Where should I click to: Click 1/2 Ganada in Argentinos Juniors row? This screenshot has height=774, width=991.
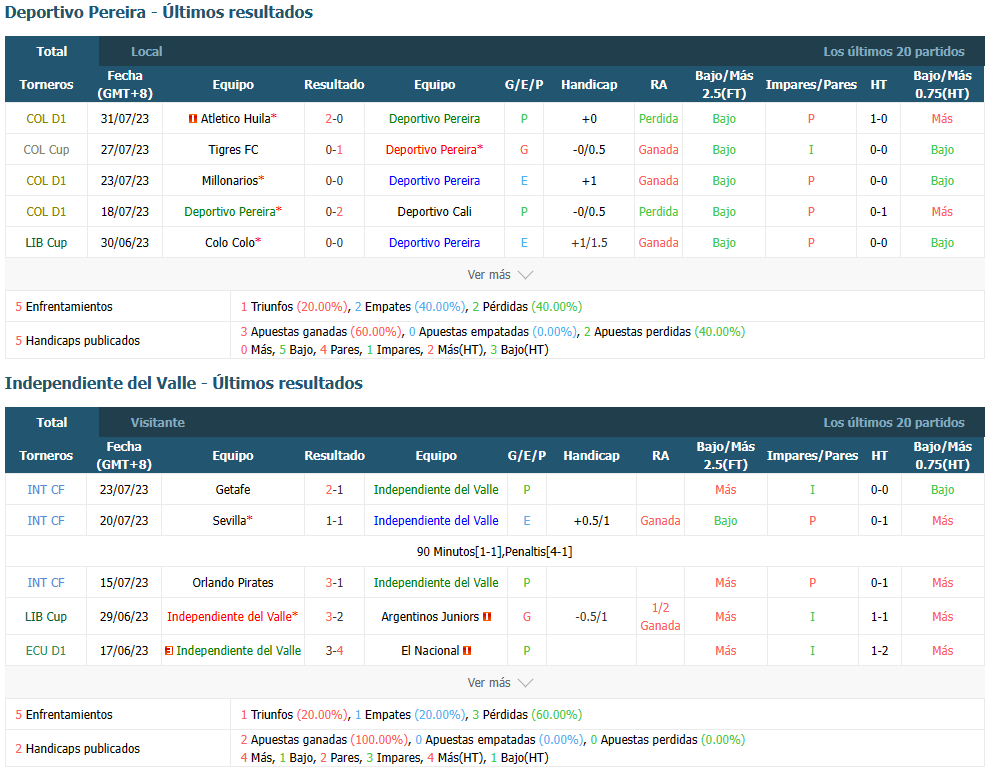click(x=660, y=617)
